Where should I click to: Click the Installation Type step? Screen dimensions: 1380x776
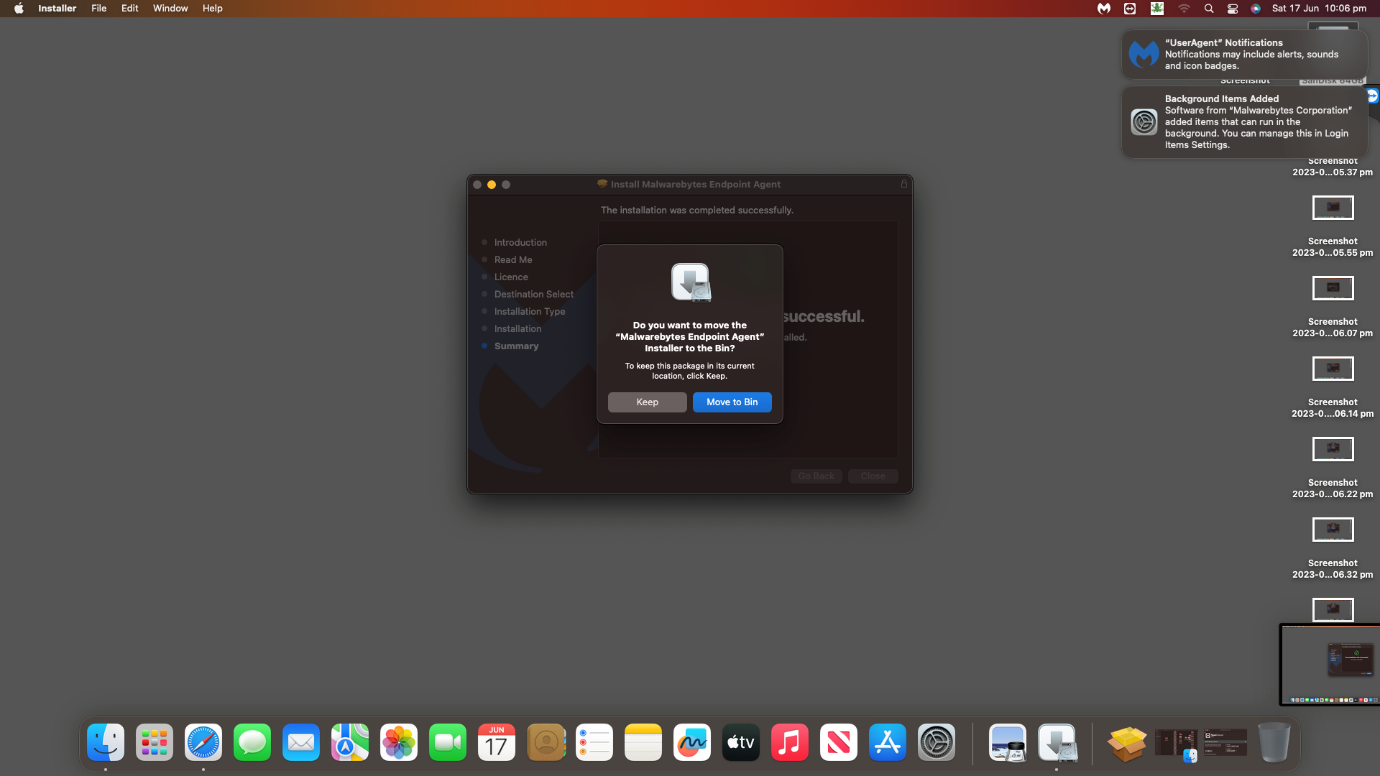coord(530,312)
